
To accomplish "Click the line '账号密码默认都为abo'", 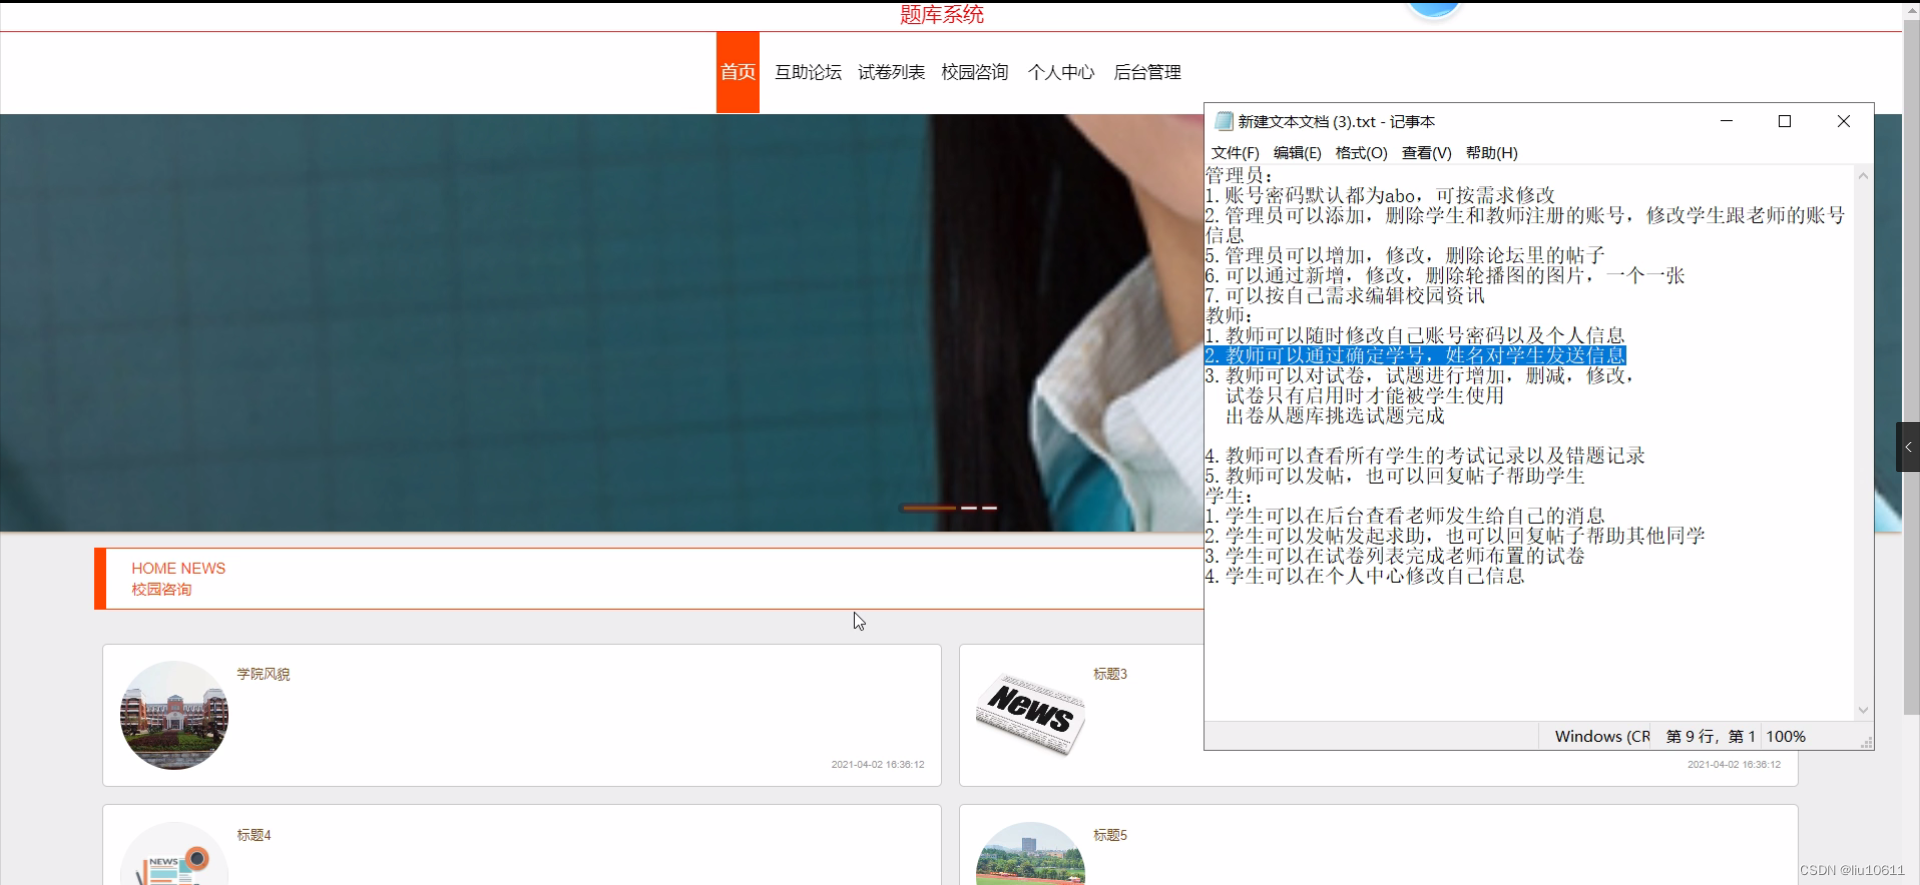I will 1380,196.
